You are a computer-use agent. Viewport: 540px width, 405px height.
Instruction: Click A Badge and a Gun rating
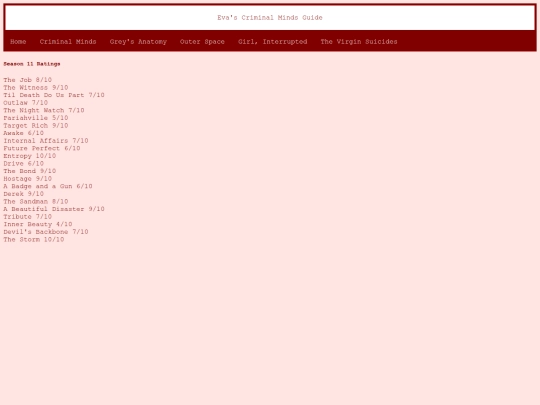pos(48,186)
